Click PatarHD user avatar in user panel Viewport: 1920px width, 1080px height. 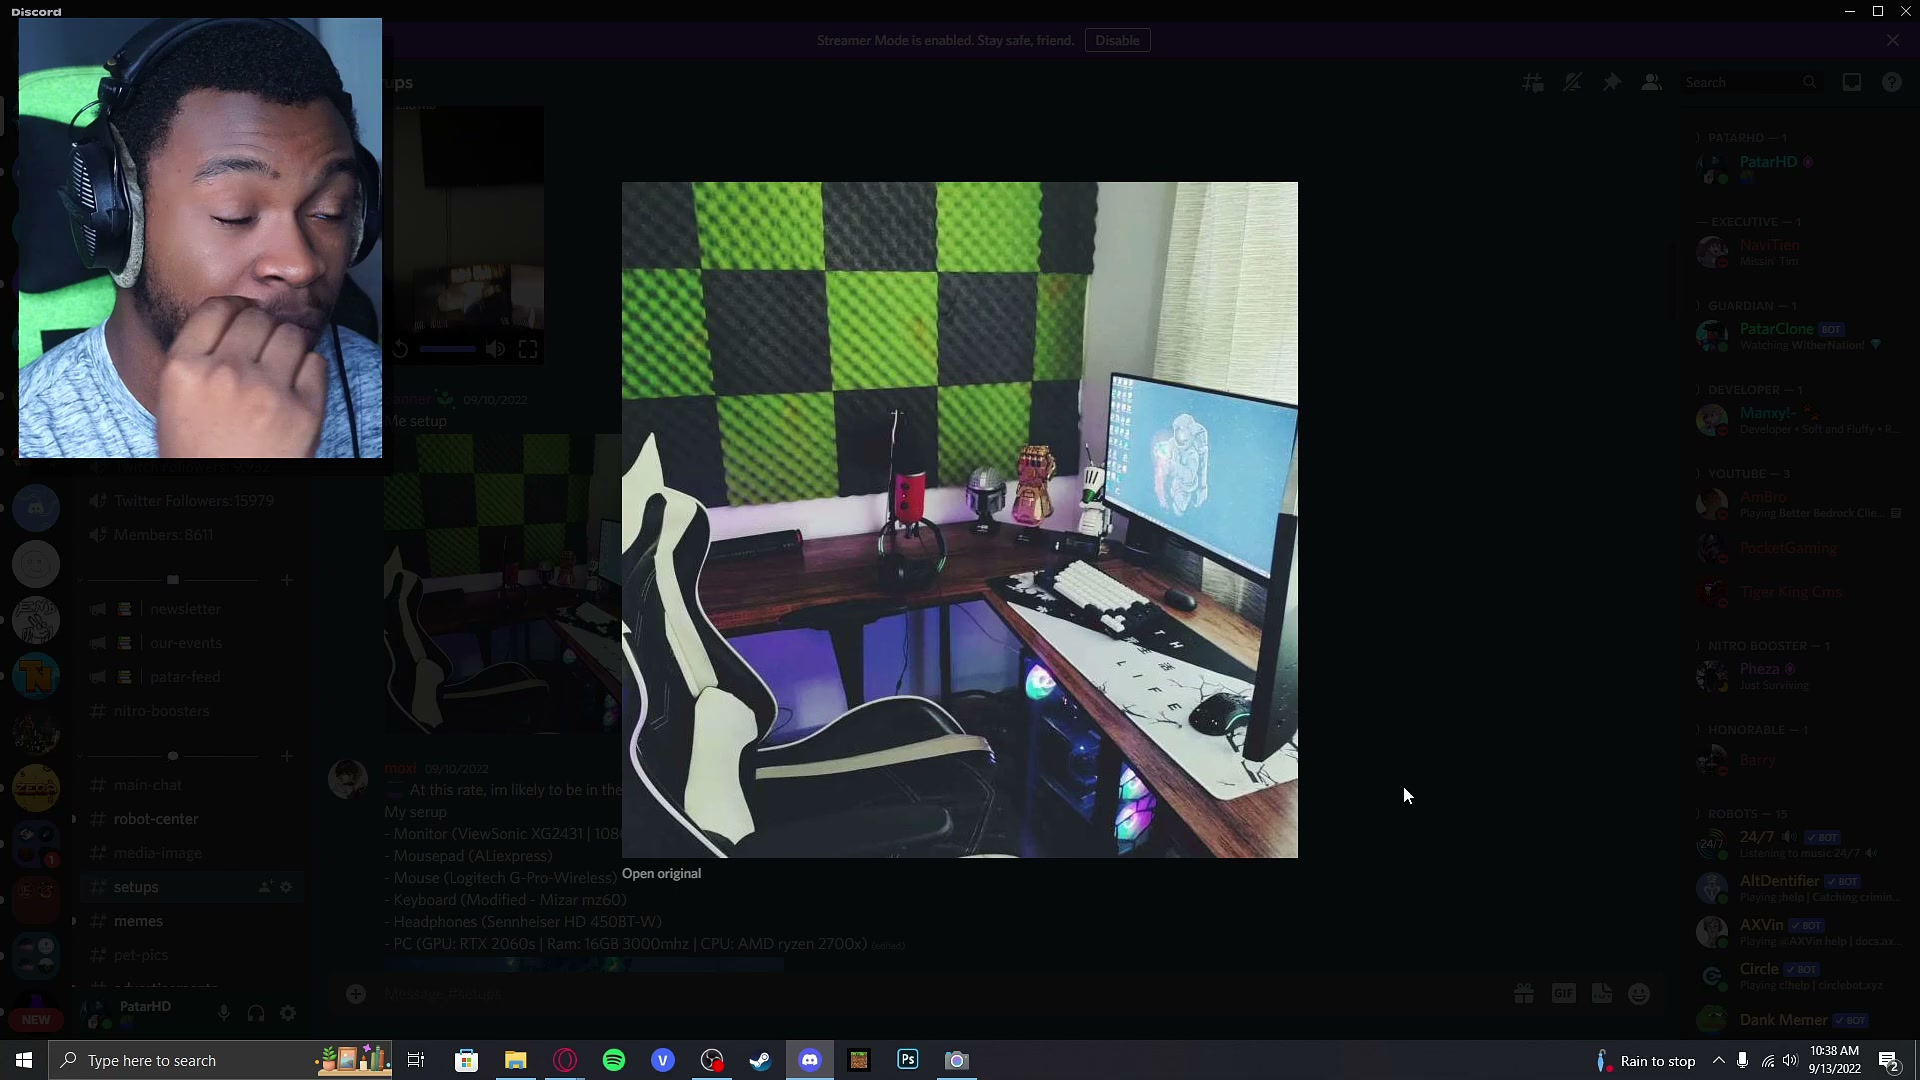(98, 1014)
